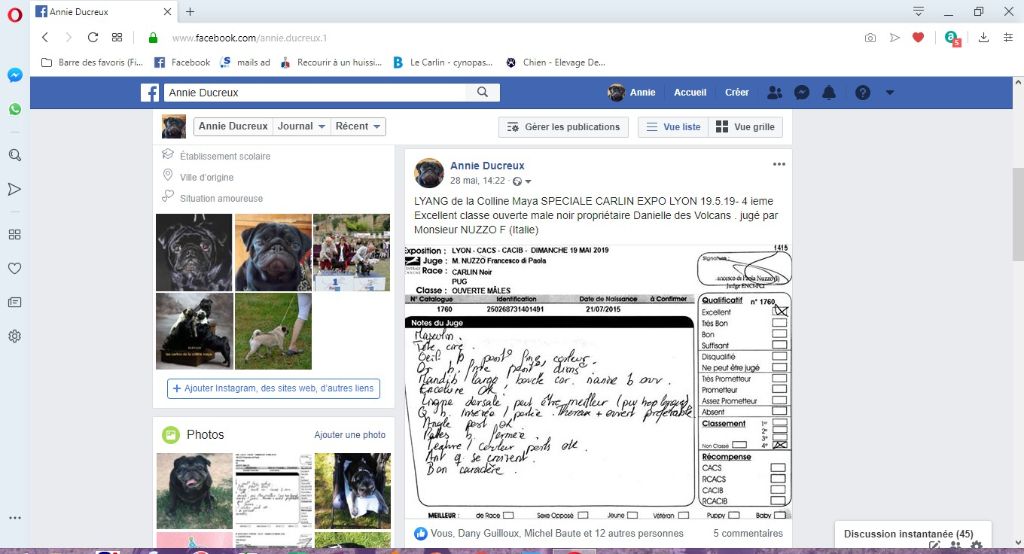Toggle the heart bookmark icon in the address bar
This screenshot has height=554, width=1024.
[918, 37]
